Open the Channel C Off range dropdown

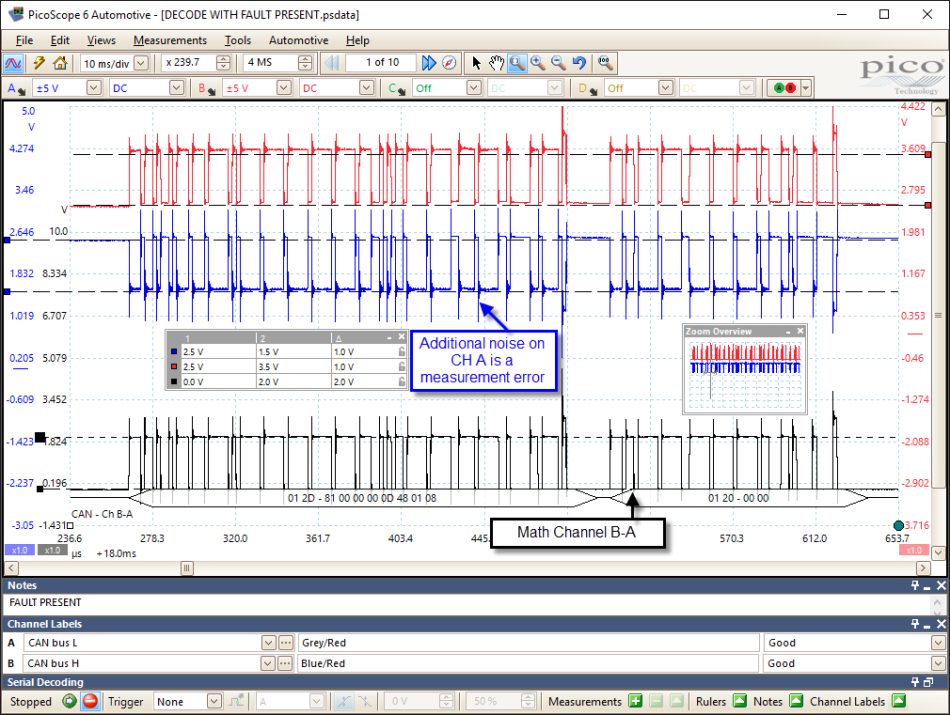474,88
